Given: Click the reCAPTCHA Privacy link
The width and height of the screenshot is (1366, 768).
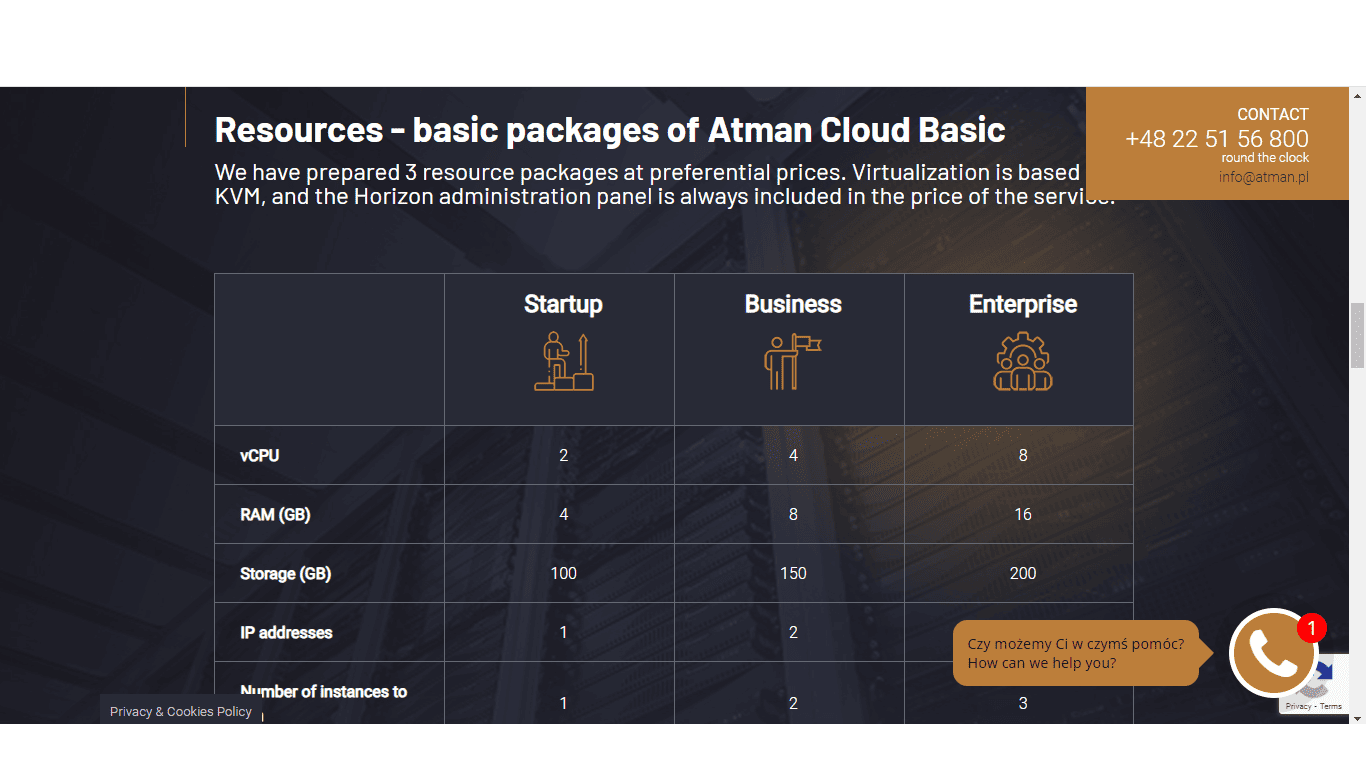Looking at the screenshot, I should pyautogui.click(x=1298, y=706).
